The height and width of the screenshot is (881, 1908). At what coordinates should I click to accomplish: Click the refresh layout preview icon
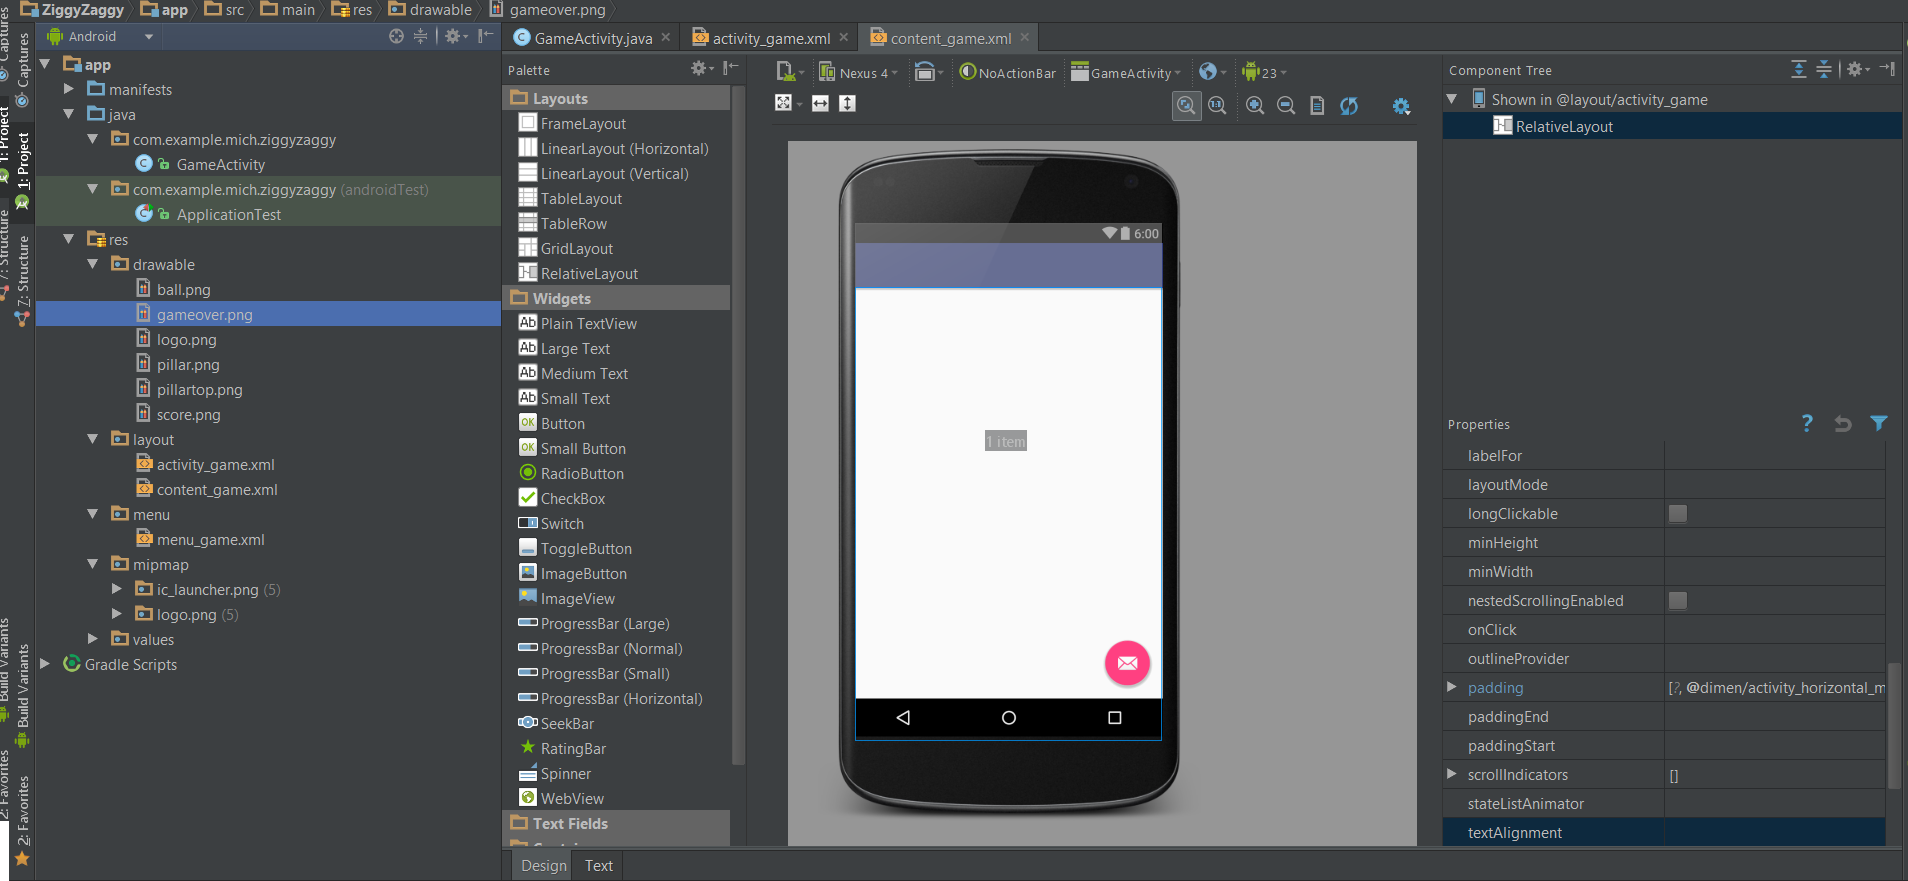[1349, 106]
